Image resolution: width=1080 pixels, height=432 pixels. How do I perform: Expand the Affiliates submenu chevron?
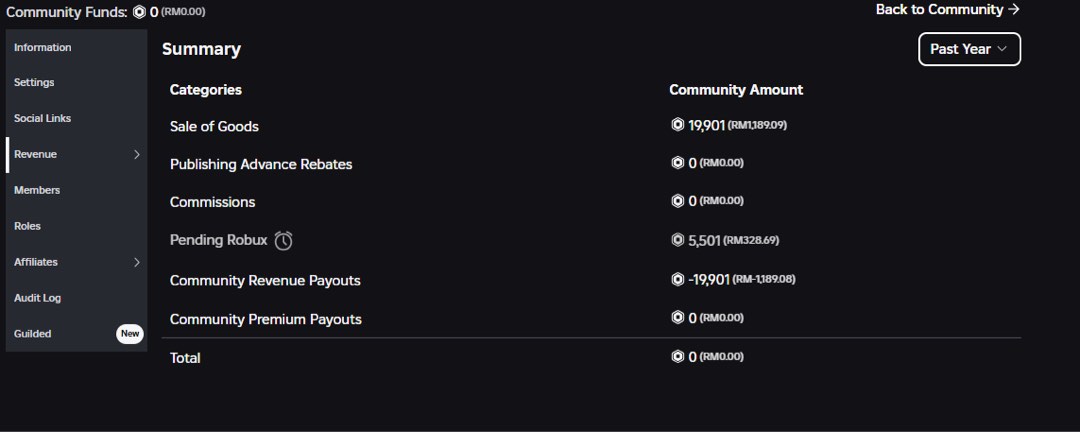[136, 262]
